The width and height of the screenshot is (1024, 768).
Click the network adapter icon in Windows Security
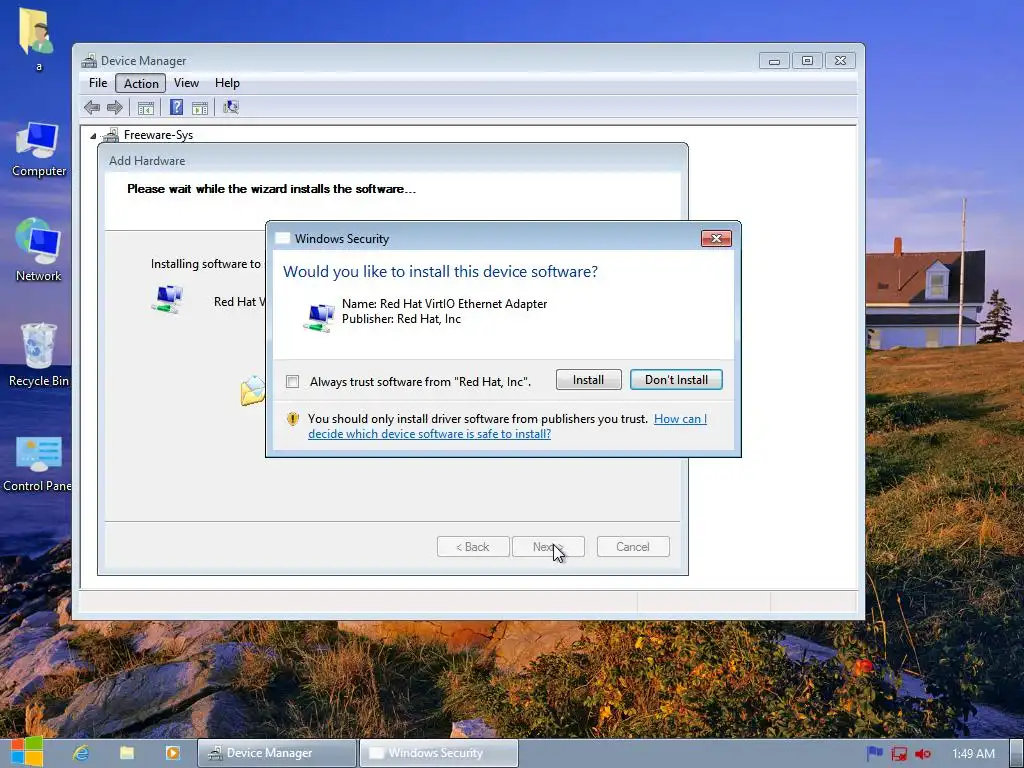(319, 317)
